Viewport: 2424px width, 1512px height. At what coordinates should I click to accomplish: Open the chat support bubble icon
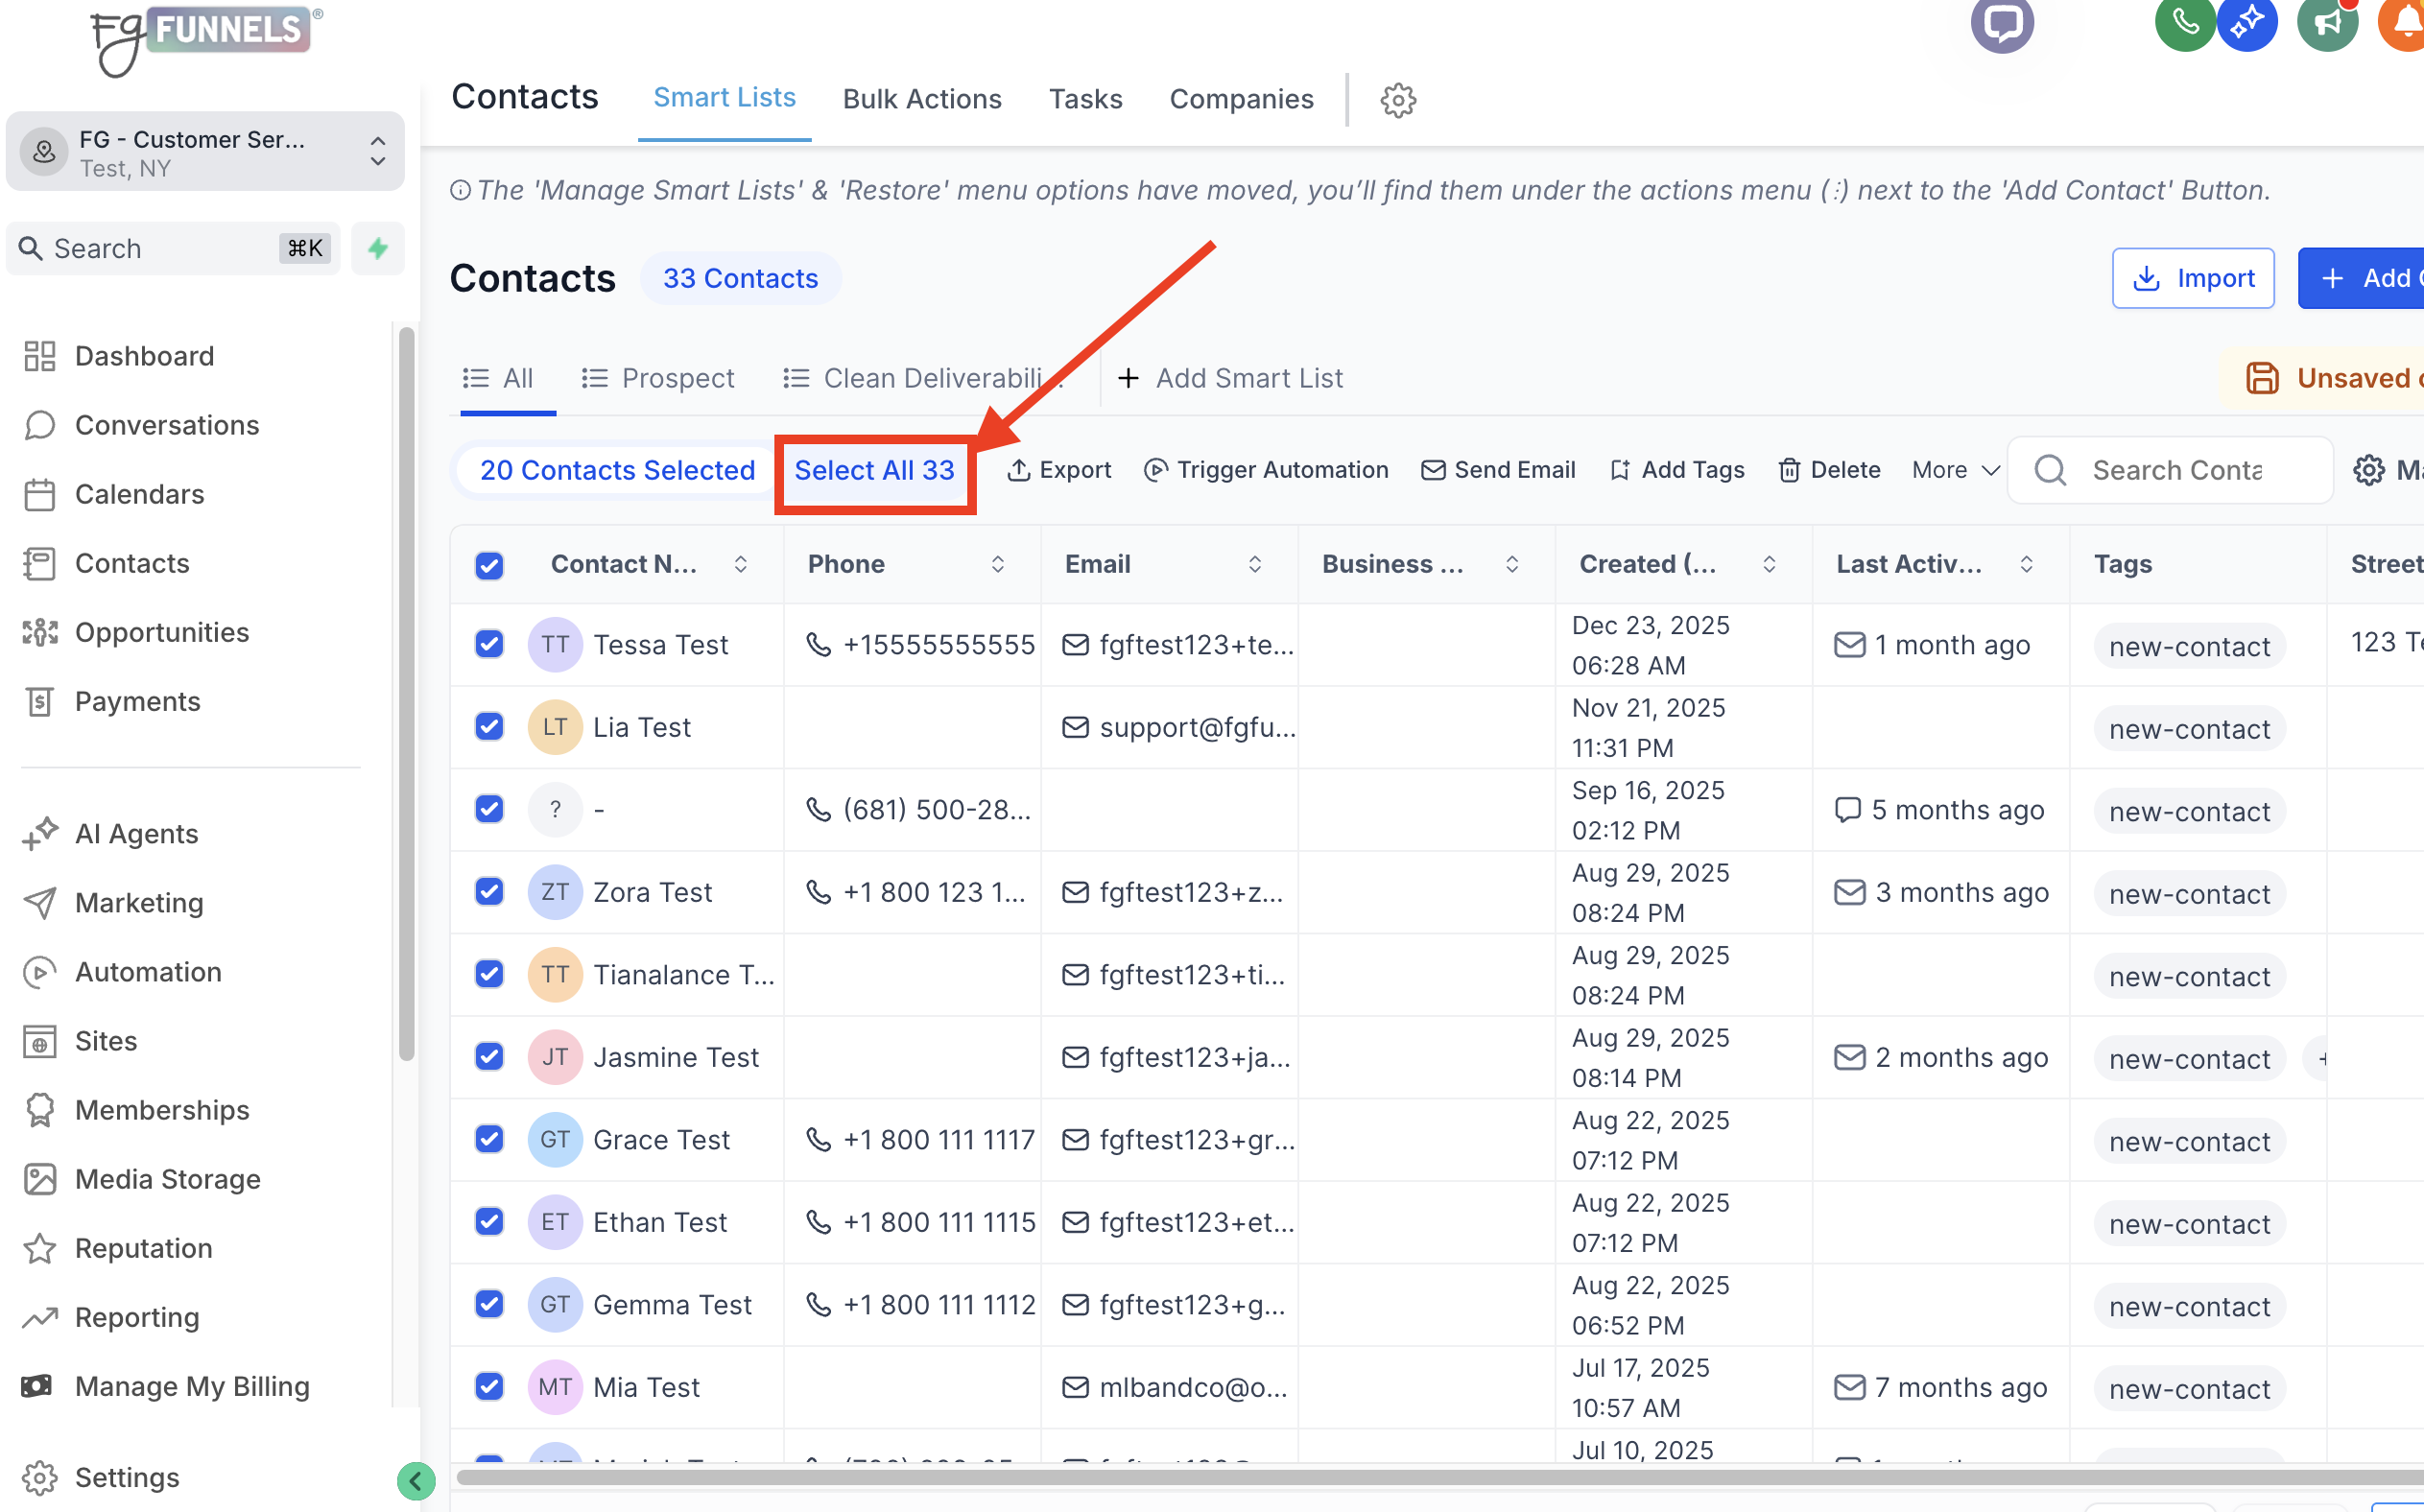[2002, 22]
